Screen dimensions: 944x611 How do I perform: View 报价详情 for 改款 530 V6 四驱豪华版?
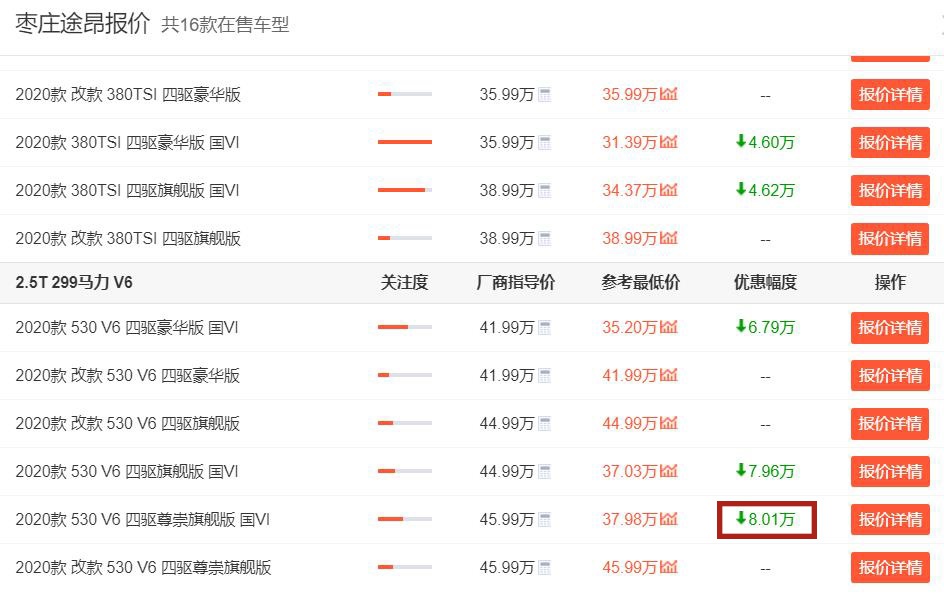pyautogui.click(x=890, y=376)
